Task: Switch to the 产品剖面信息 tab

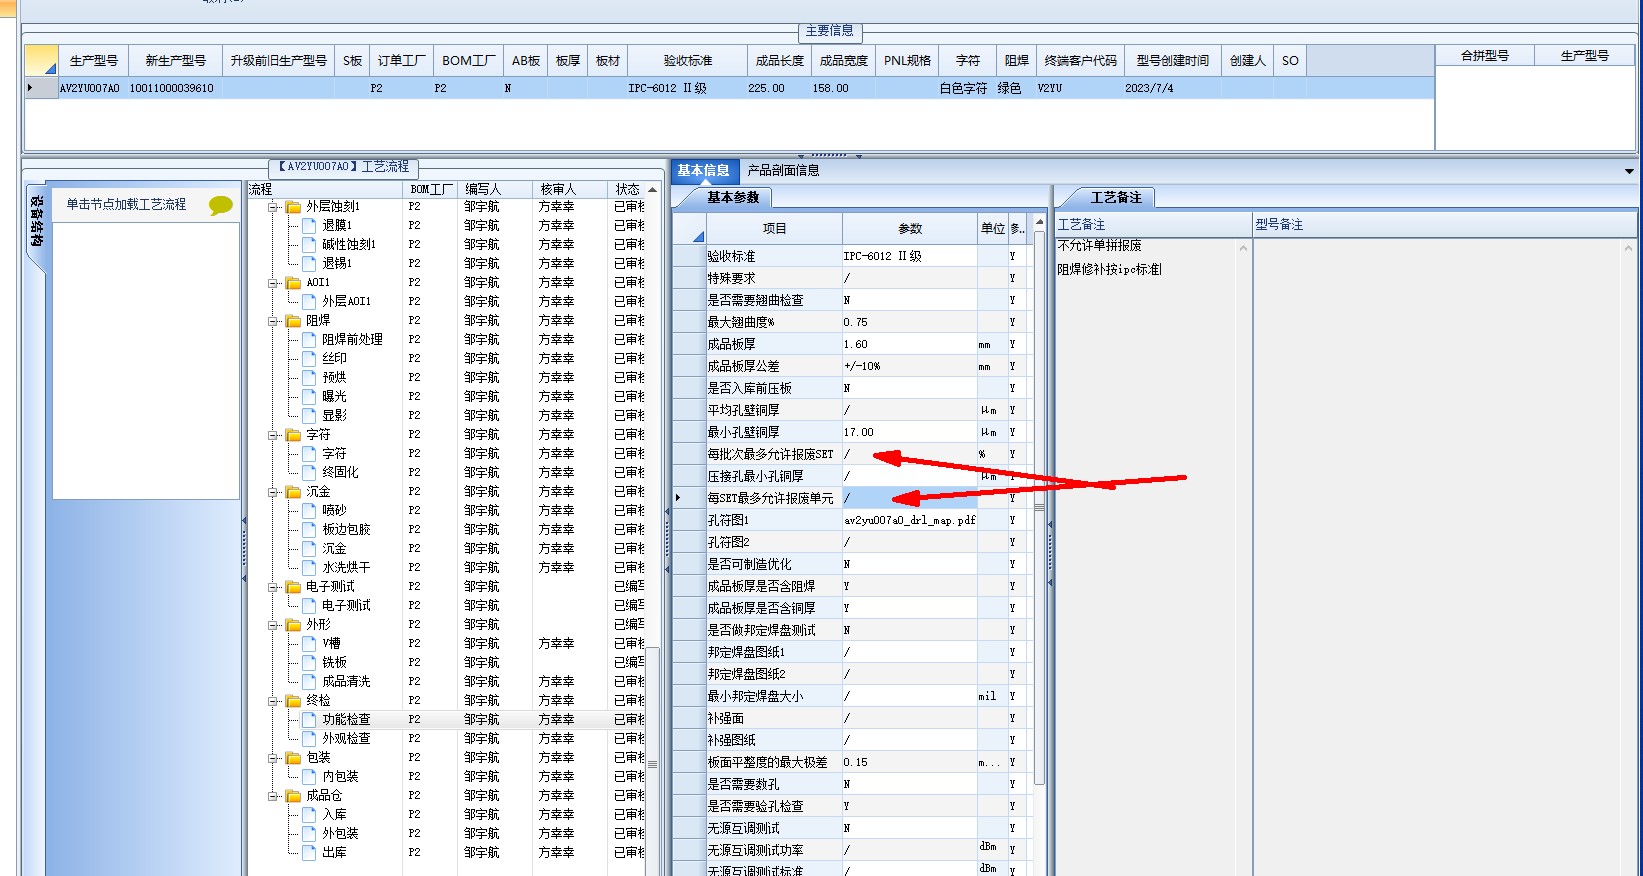Action: (x=783, y=170)
